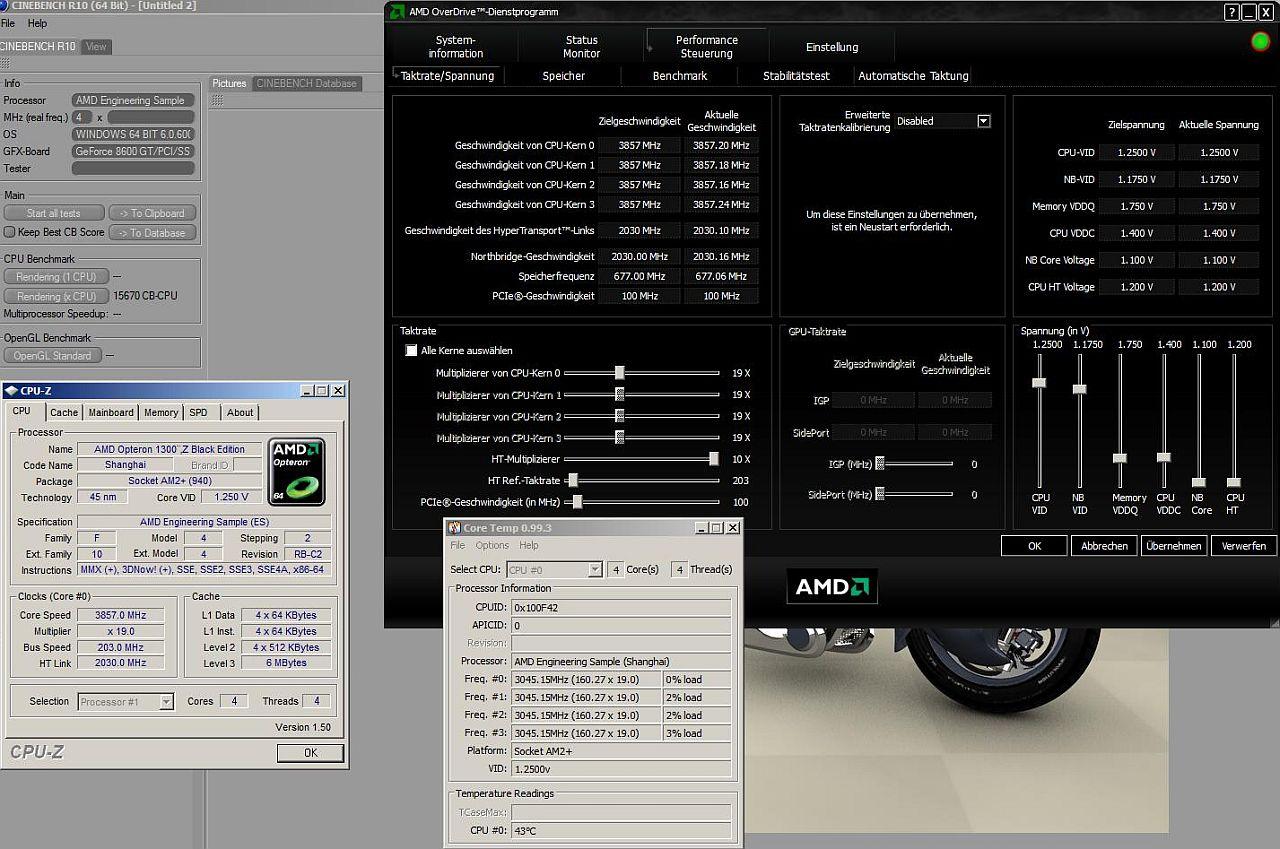Switch to the Mainboard tab in CPU-Z
The height and width of the screenshot is (849, 1280).
(x=111, y=412)
